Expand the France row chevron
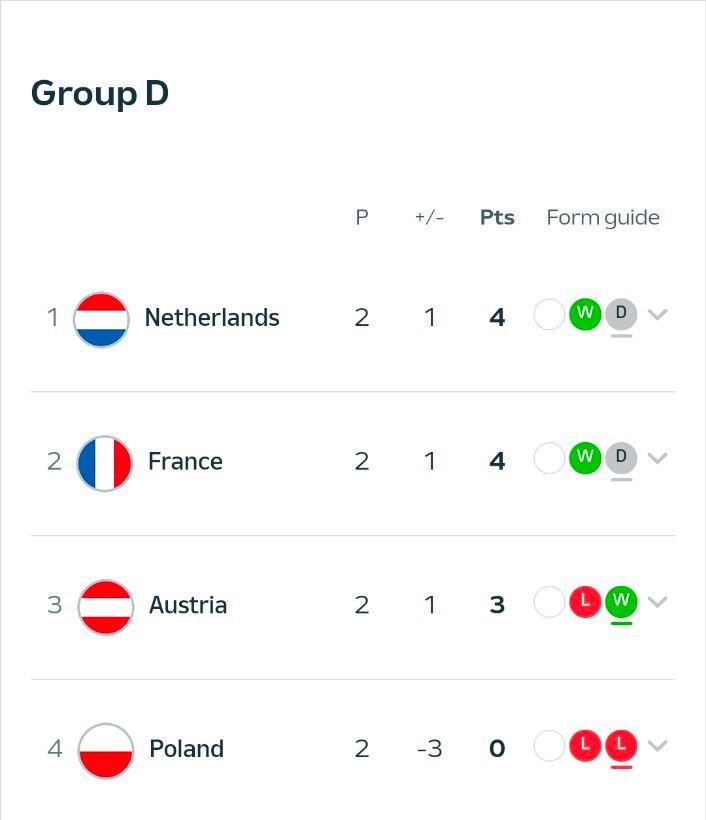The image size is (706, 820). [x=657, y=458]
